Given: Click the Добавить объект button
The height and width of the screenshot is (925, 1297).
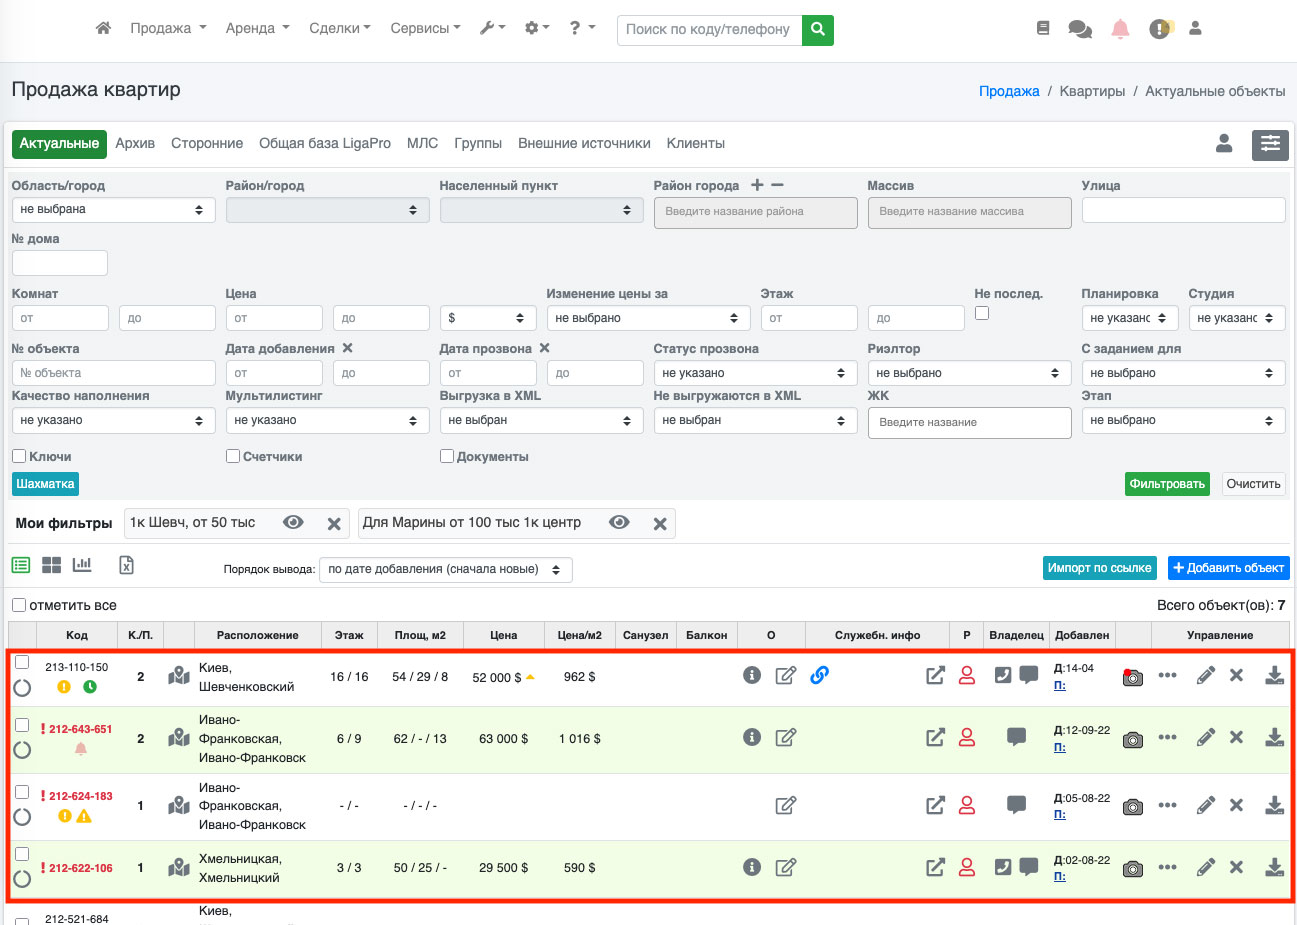Looking at the screenshot, I should 1228,568.
